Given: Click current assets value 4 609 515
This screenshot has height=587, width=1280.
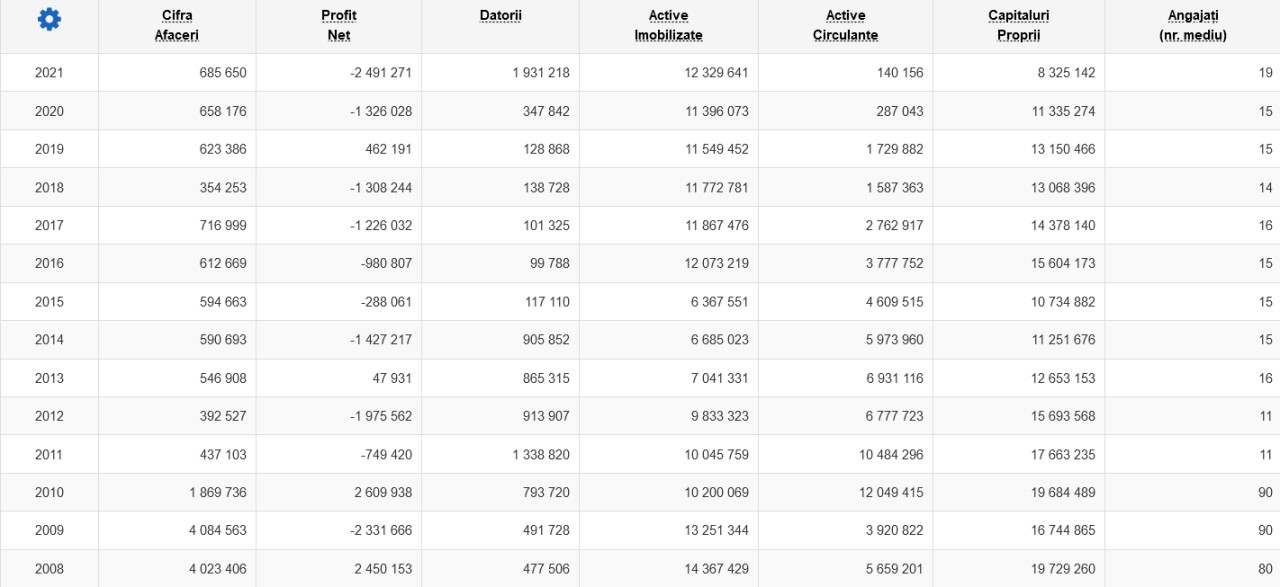Looking at the screenshot, I should click(x=895, y=301).
